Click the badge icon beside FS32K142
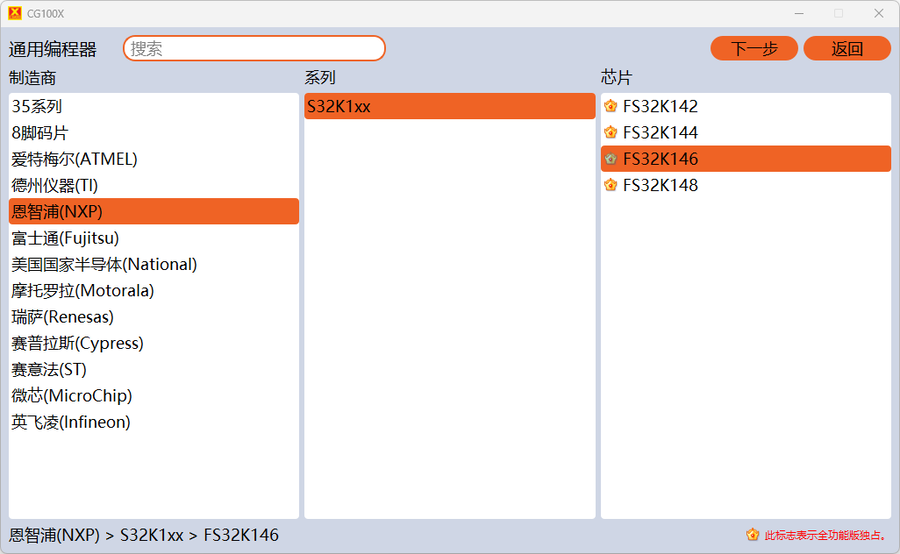 (611, 106)
